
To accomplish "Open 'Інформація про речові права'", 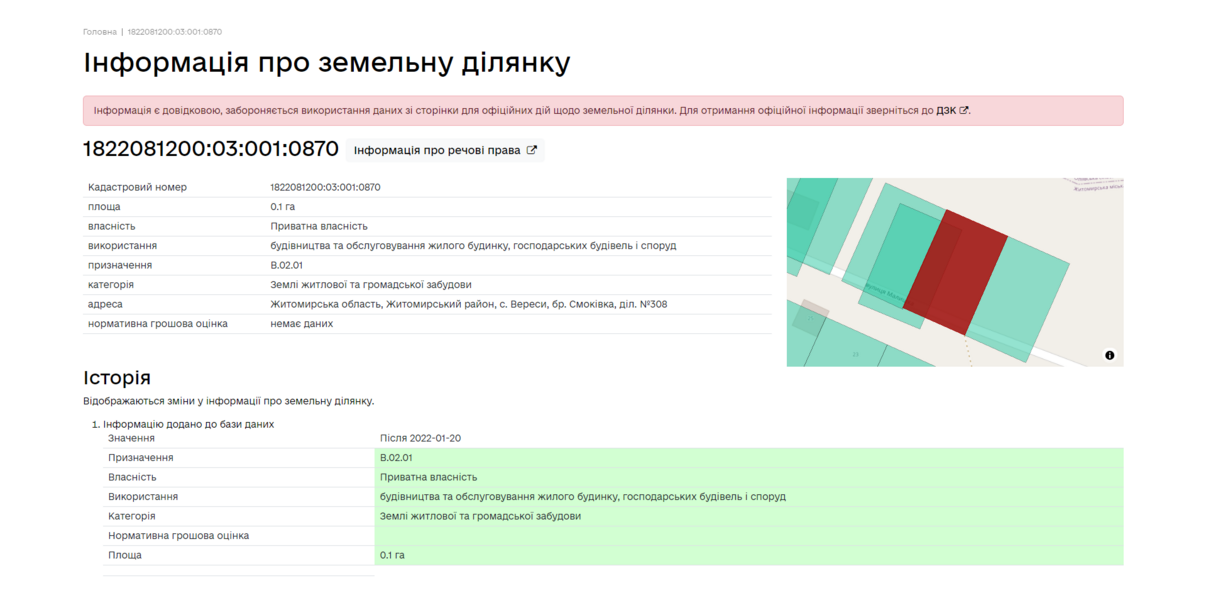I will click(437, 150).
